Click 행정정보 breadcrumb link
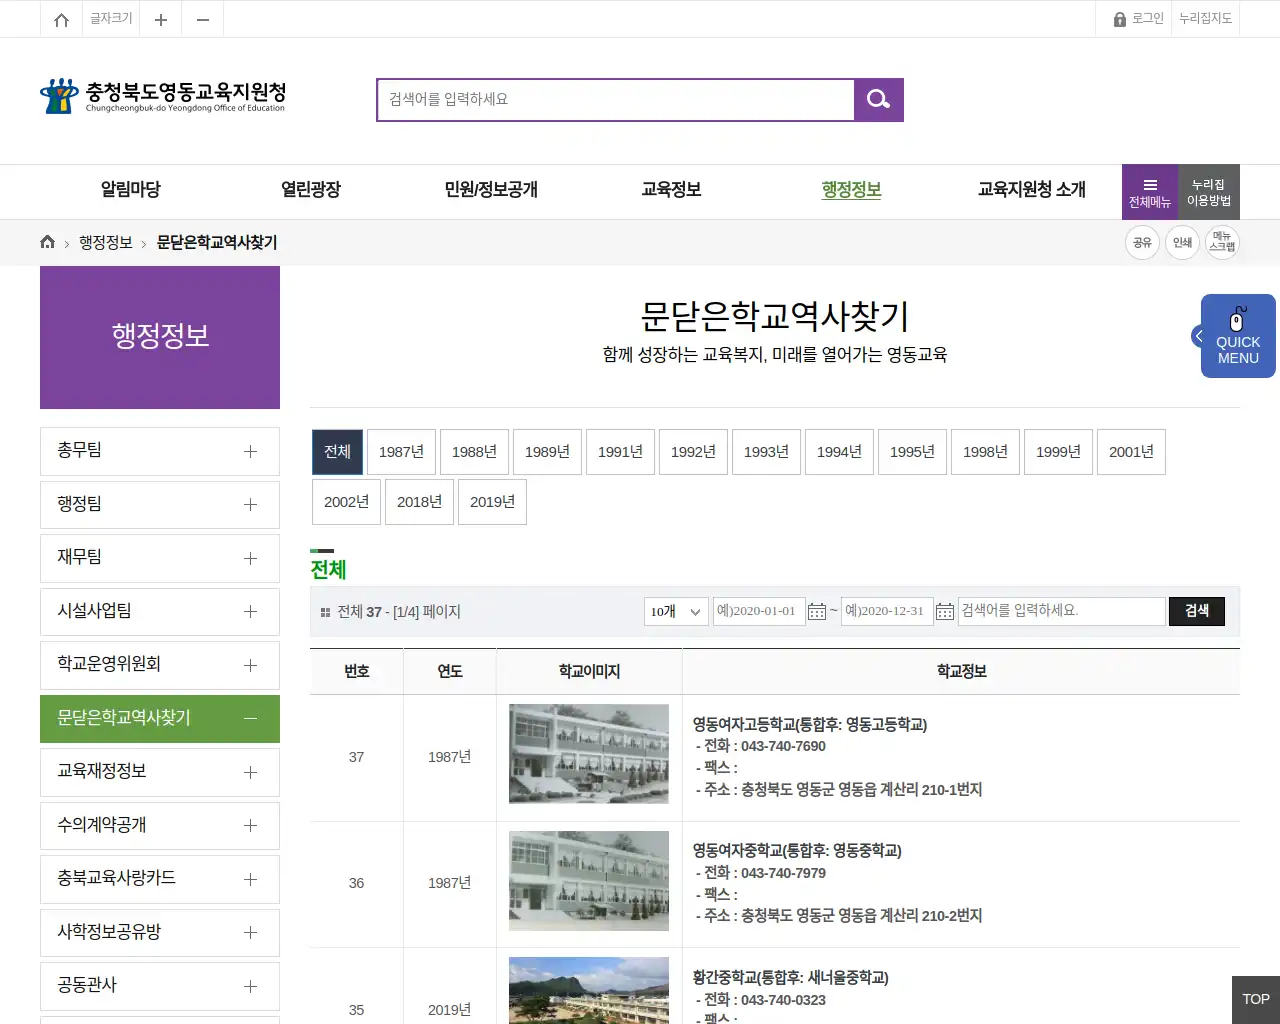The image size is (1280, 1024). [106, 242]
